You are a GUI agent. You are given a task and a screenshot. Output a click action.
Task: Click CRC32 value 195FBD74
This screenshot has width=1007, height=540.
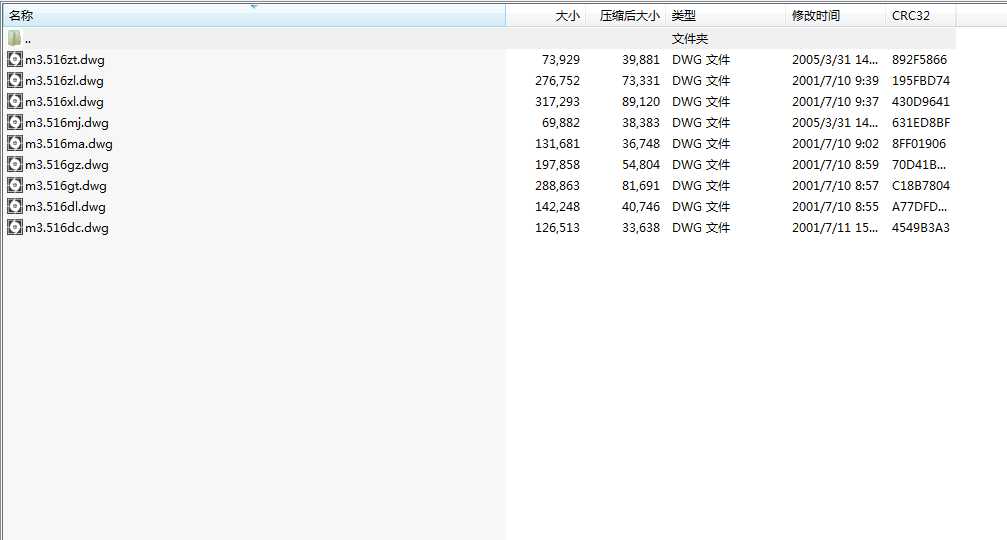click(920, 81)
